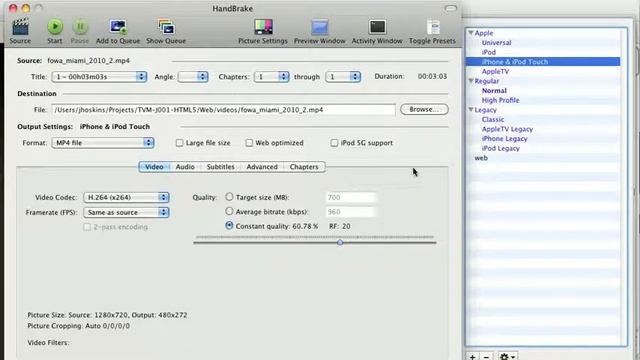The width and height of the screenshot is (640, 360).
Task: Collapse the Apple preset group
Action: (471, 33)
